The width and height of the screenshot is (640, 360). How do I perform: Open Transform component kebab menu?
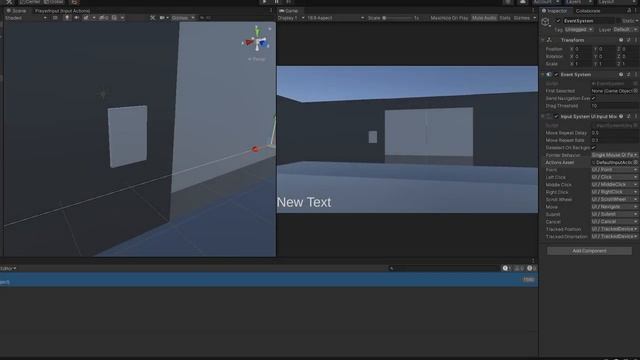[636, 40]
